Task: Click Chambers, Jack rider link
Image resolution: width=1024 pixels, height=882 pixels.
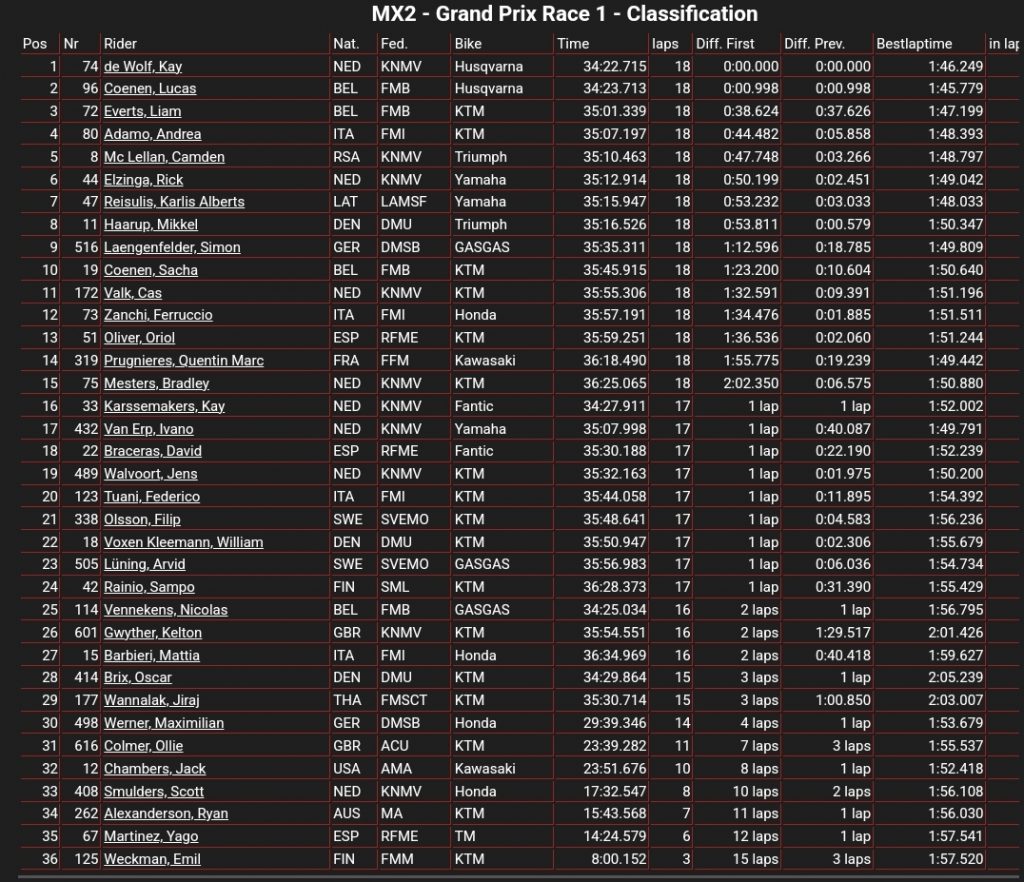Action: 154,768
